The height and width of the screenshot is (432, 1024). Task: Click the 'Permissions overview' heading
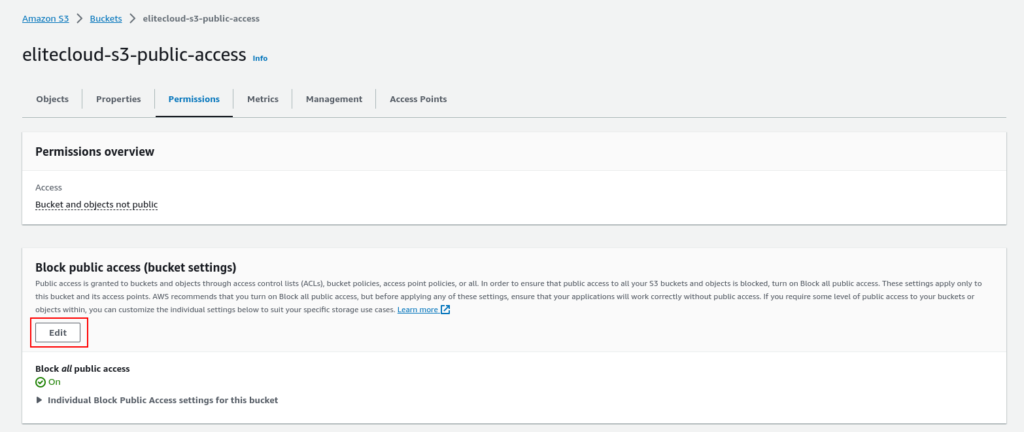pos(95,151)
